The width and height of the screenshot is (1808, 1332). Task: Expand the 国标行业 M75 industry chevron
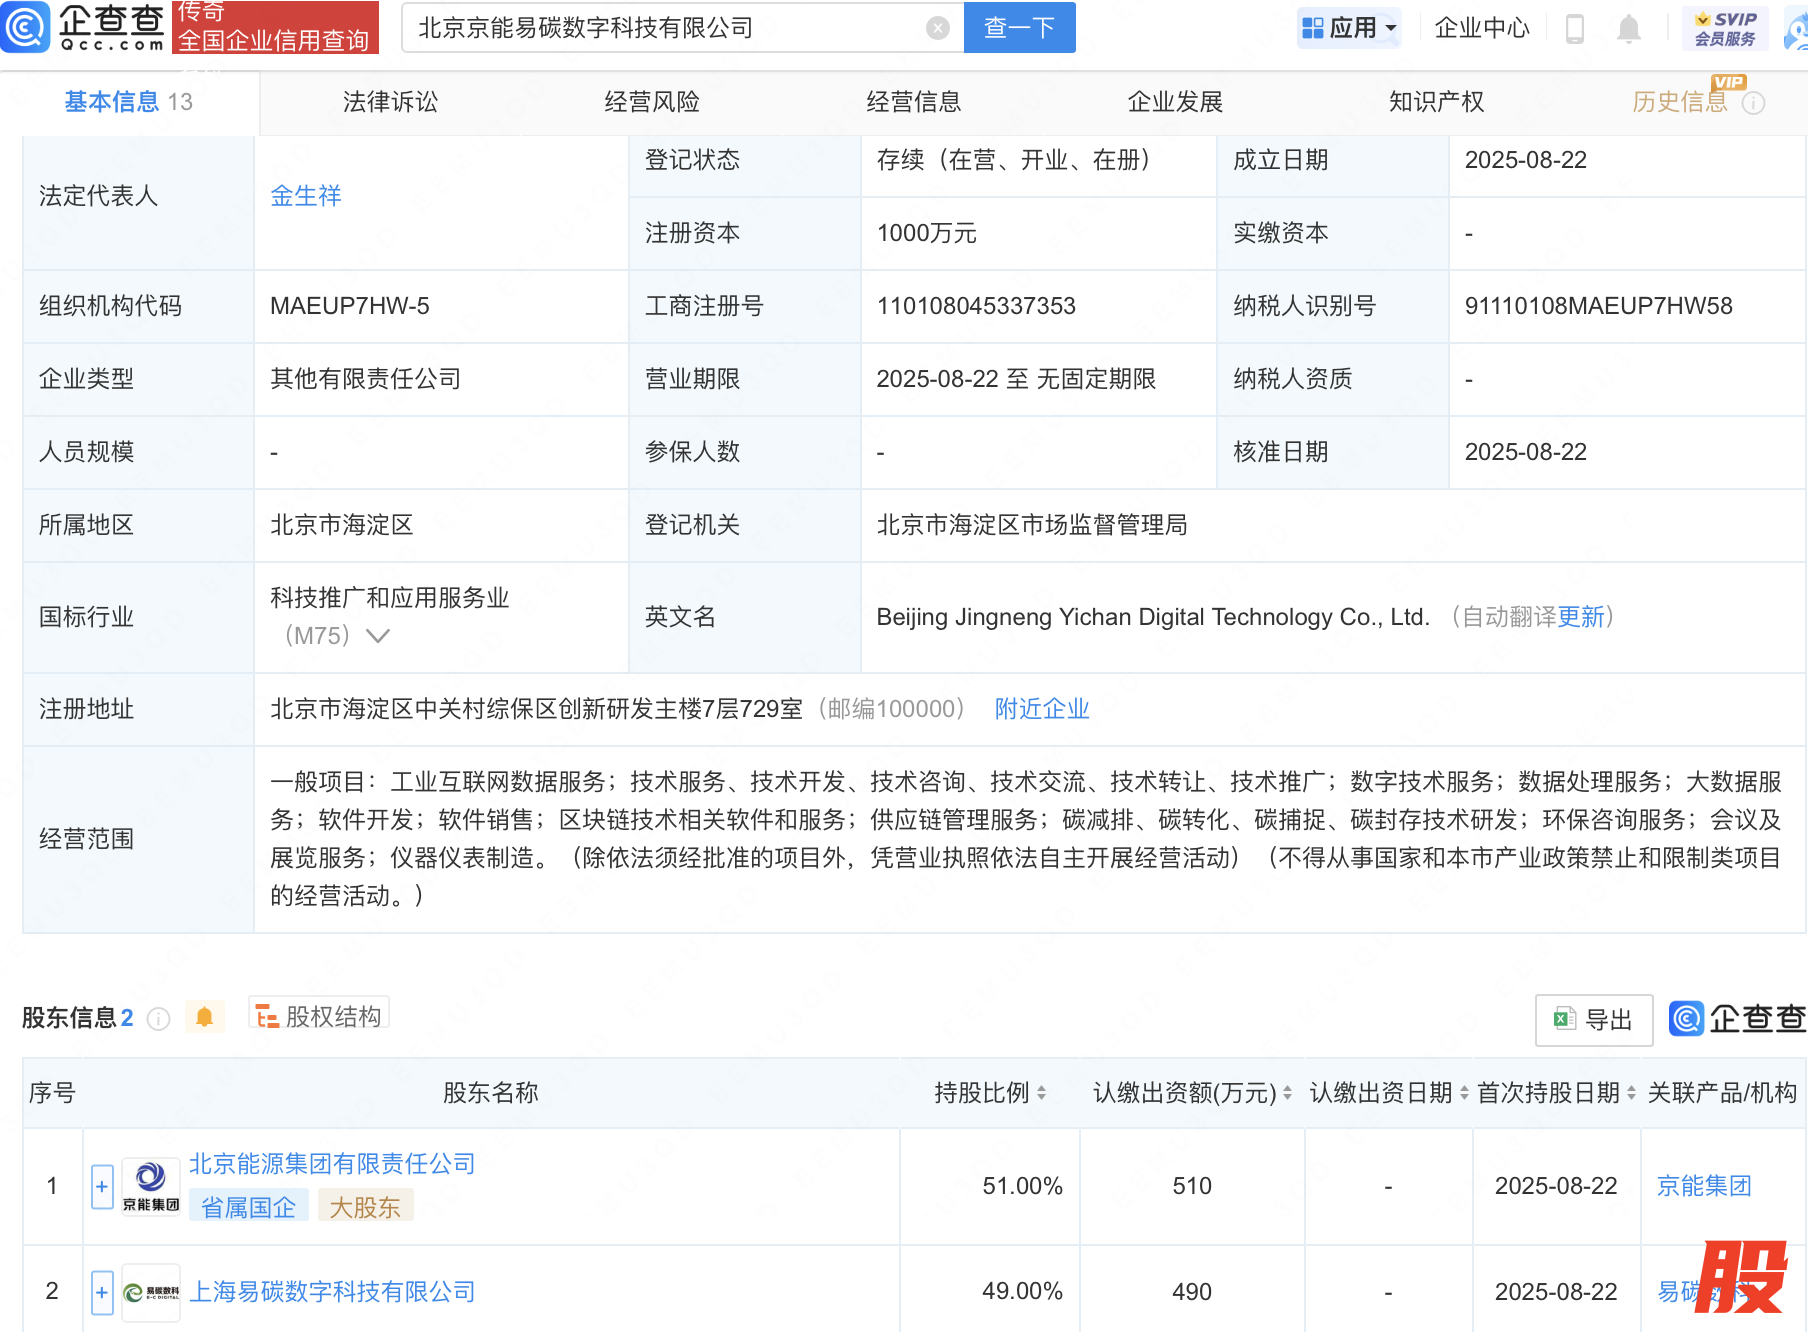pyautogui.click(x=378, y=636)
